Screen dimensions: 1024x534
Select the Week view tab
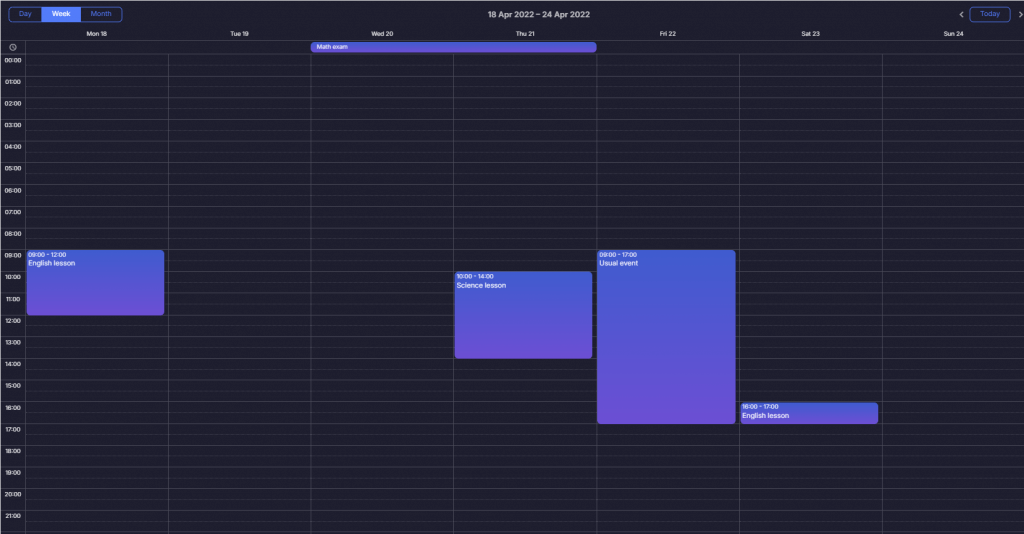(61, 14)
